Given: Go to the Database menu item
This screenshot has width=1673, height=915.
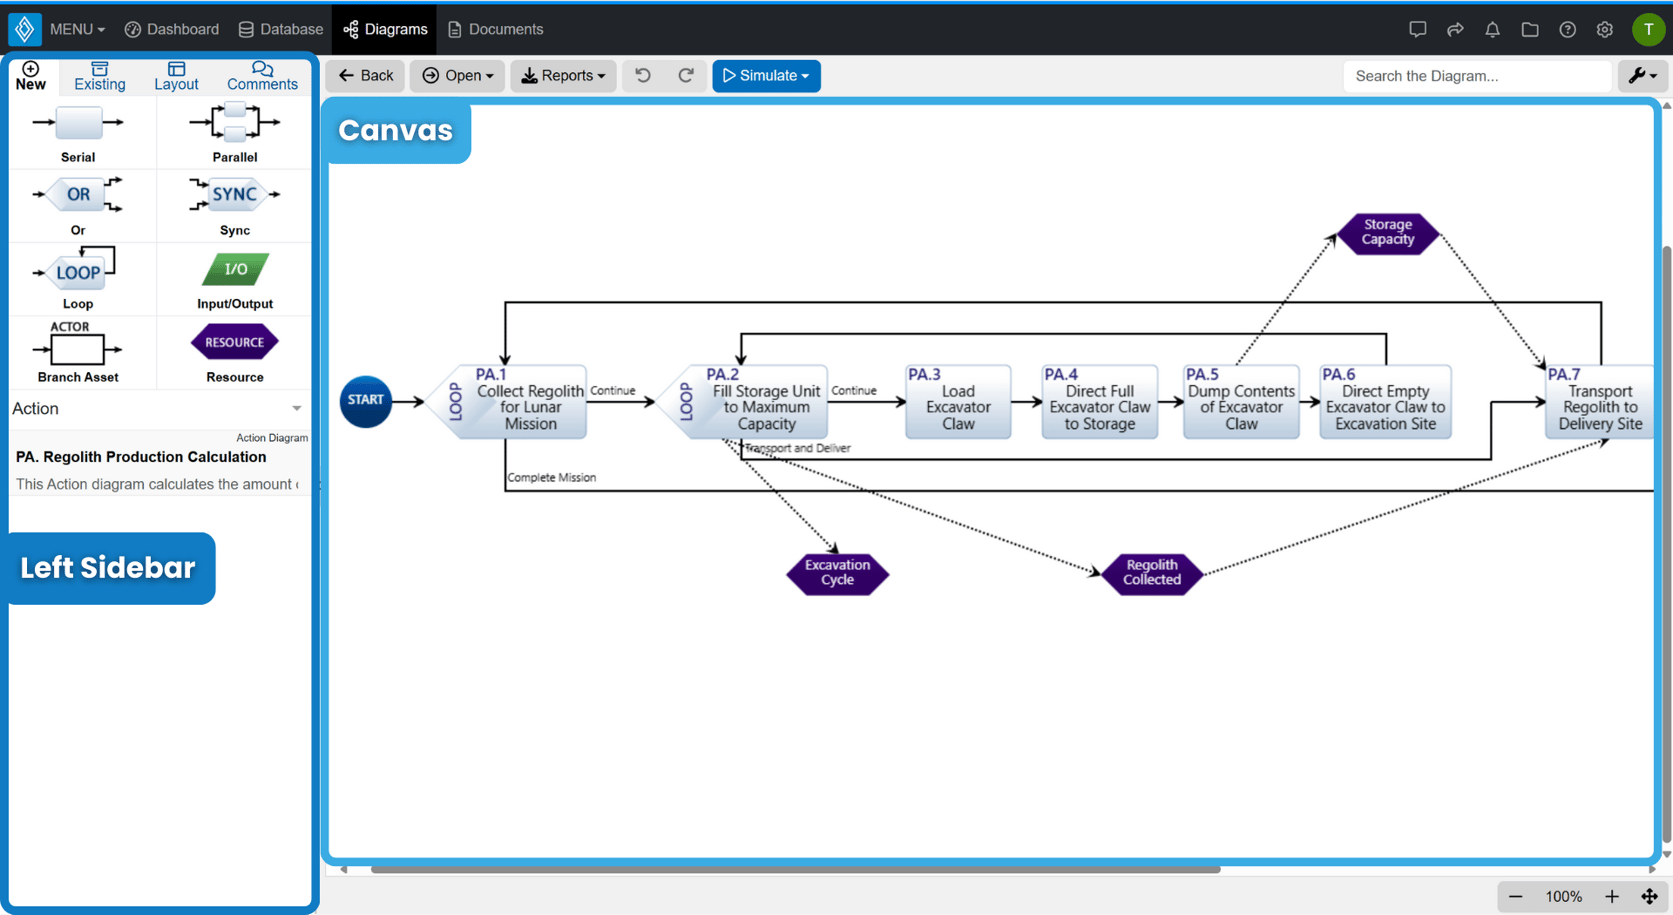Looking at the screenshot, I should point(281,29).
